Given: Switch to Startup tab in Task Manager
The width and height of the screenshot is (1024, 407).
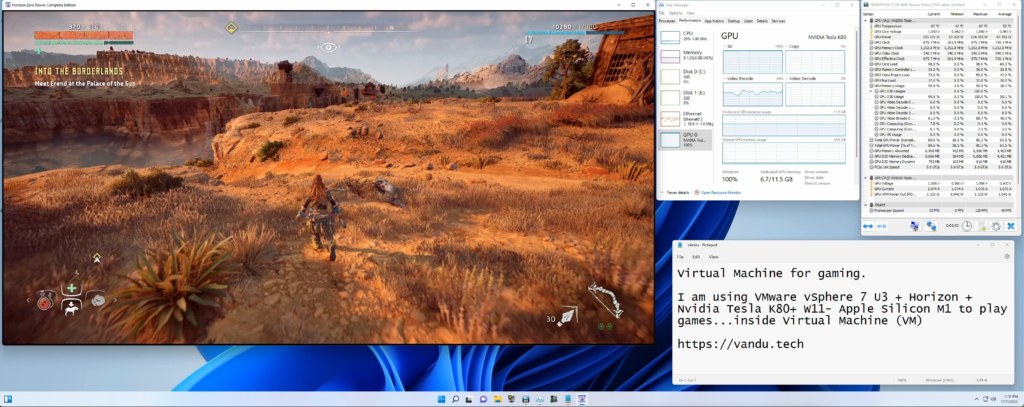Looking at the screenshot, I should 734,21.
